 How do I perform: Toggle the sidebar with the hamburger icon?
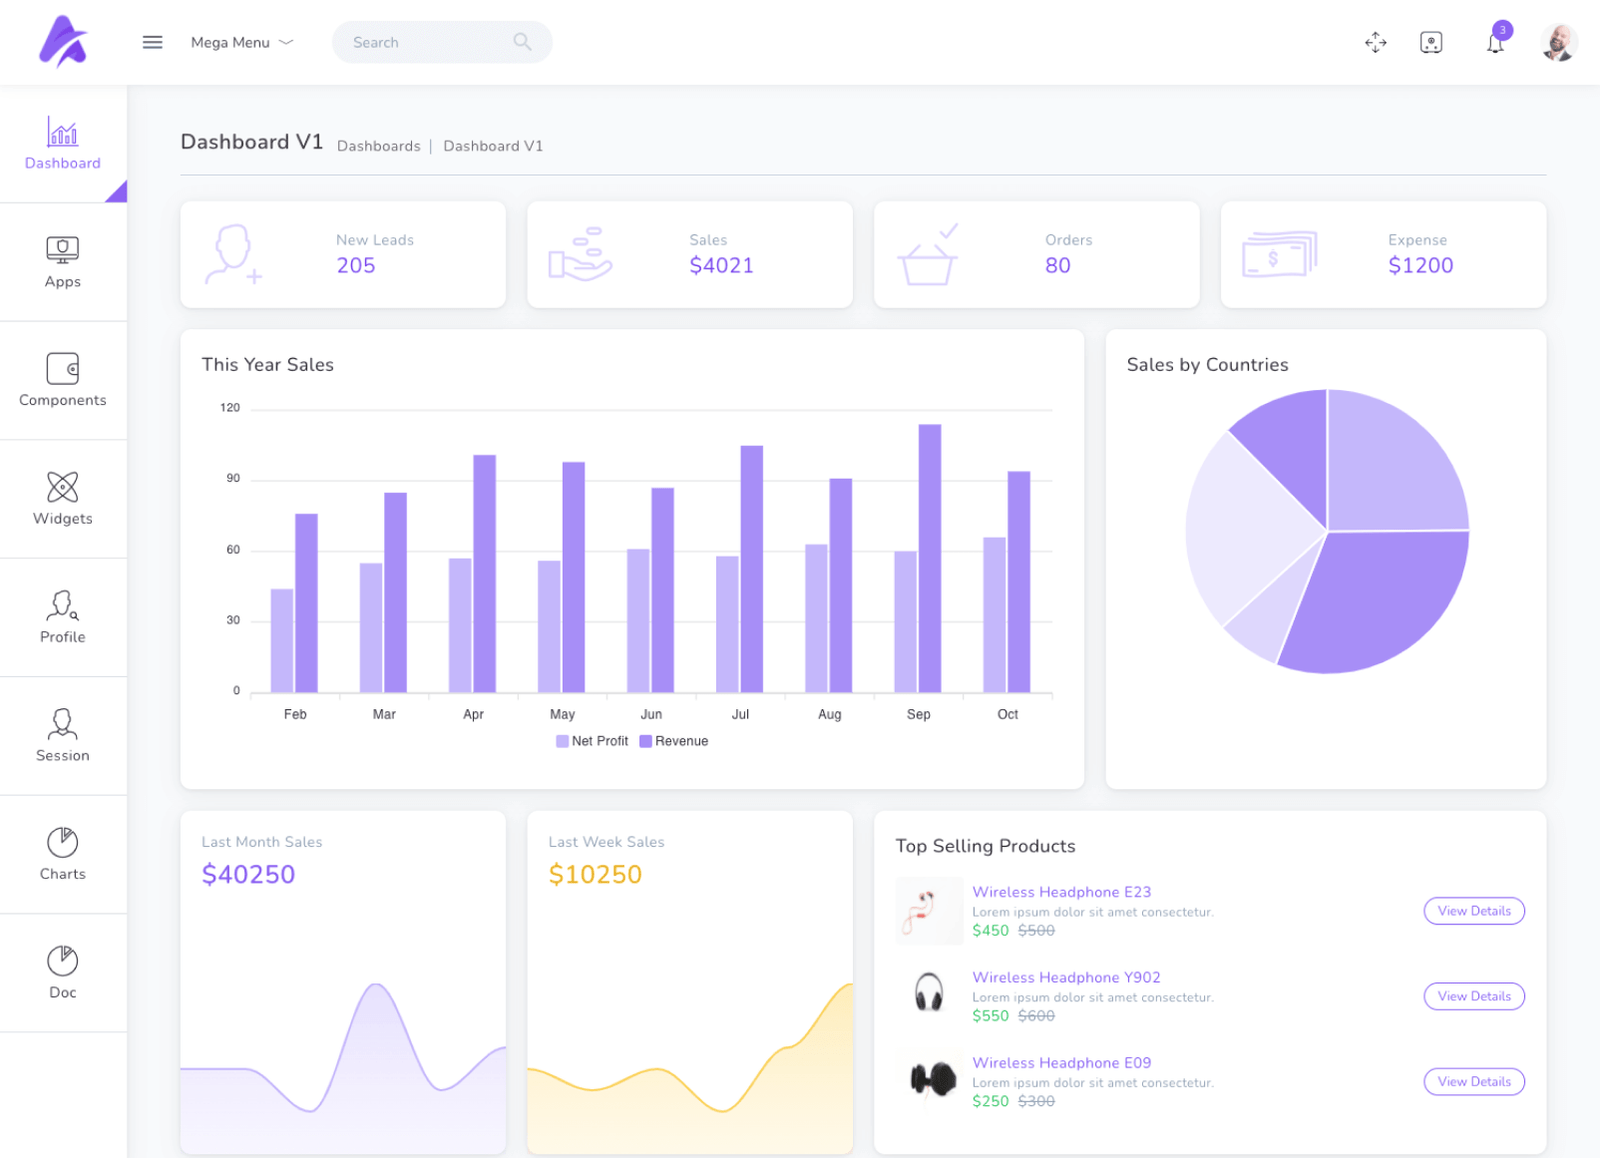[x=152, y=42]
